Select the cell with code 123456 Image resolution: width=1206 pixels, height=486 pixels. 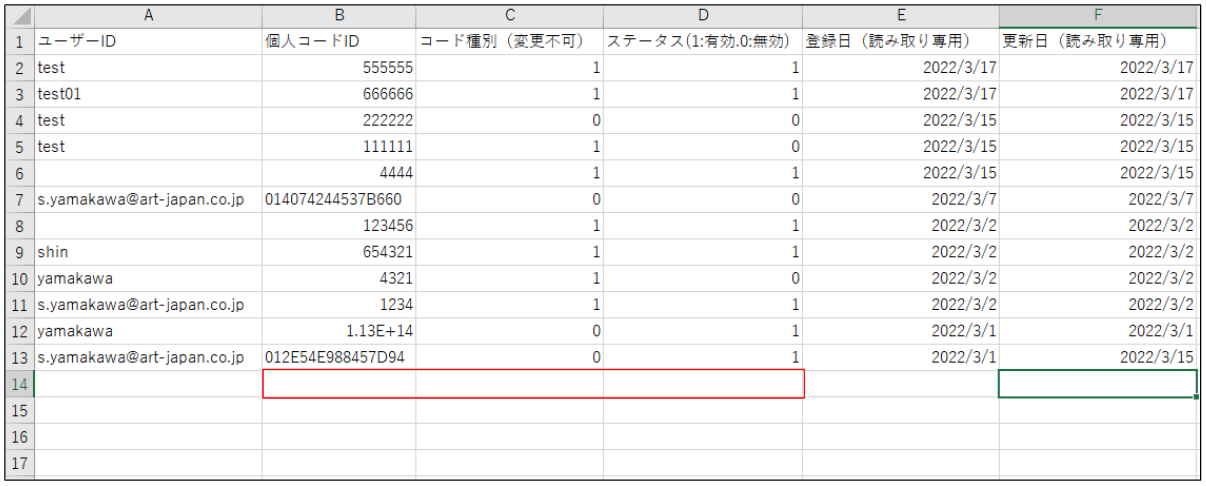coord(339,226)
